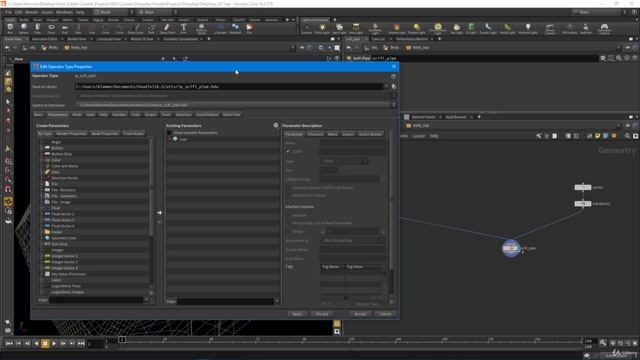Select the Torus shelf tool

51,28
